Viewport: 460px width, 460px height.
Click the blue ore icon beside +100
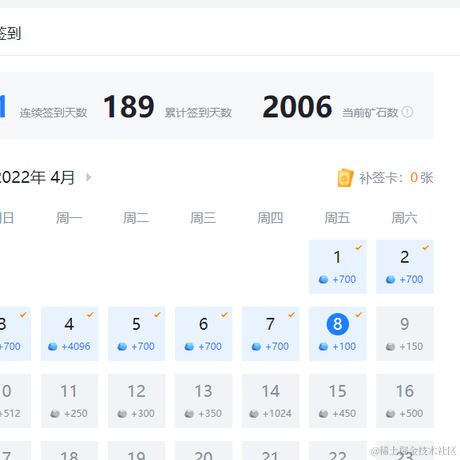coord(323,347)
